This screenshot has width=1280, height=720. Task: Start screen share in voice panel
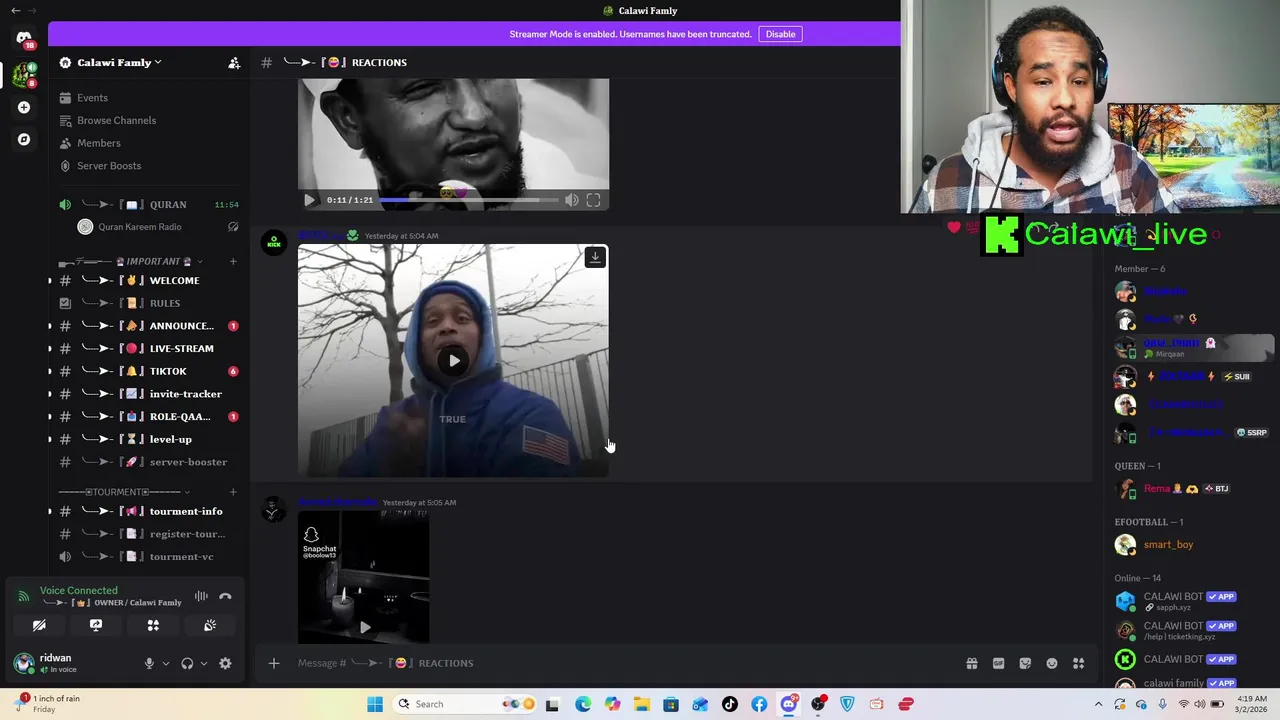pyautogui.click(x=96, y=625)
